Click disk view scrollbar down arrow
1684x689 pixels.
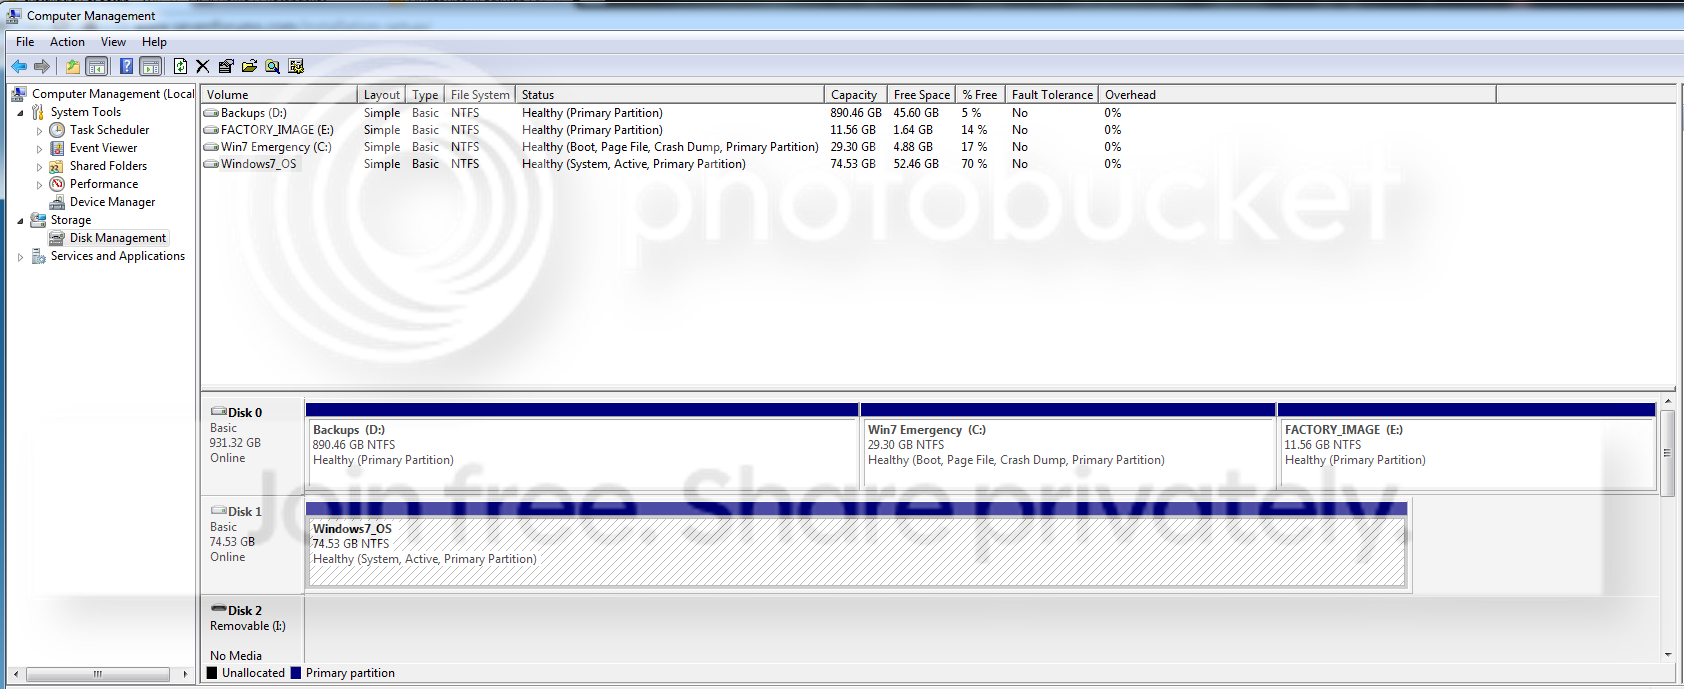1667,655
